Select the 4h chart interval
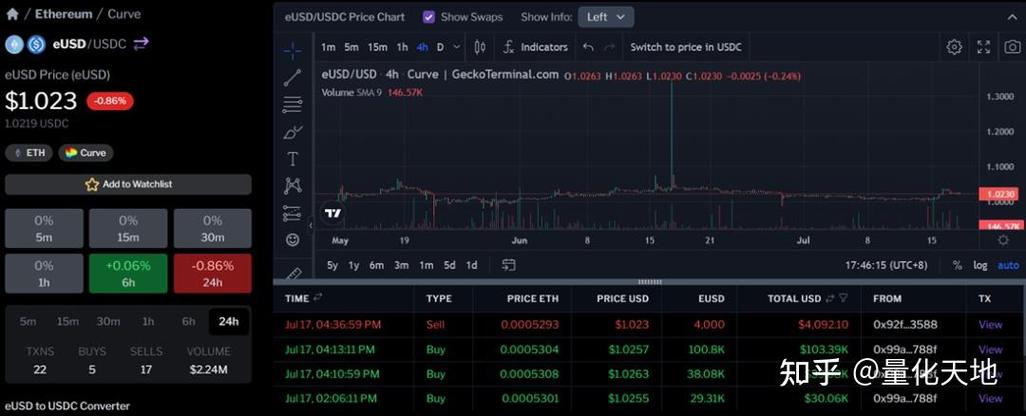 click(422, 47)
